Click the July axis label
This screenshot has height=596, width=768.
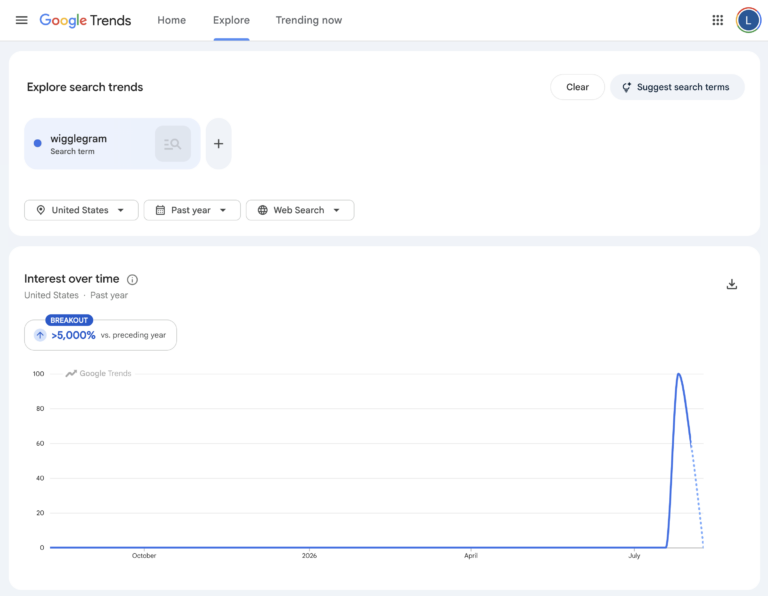point(634,555)
